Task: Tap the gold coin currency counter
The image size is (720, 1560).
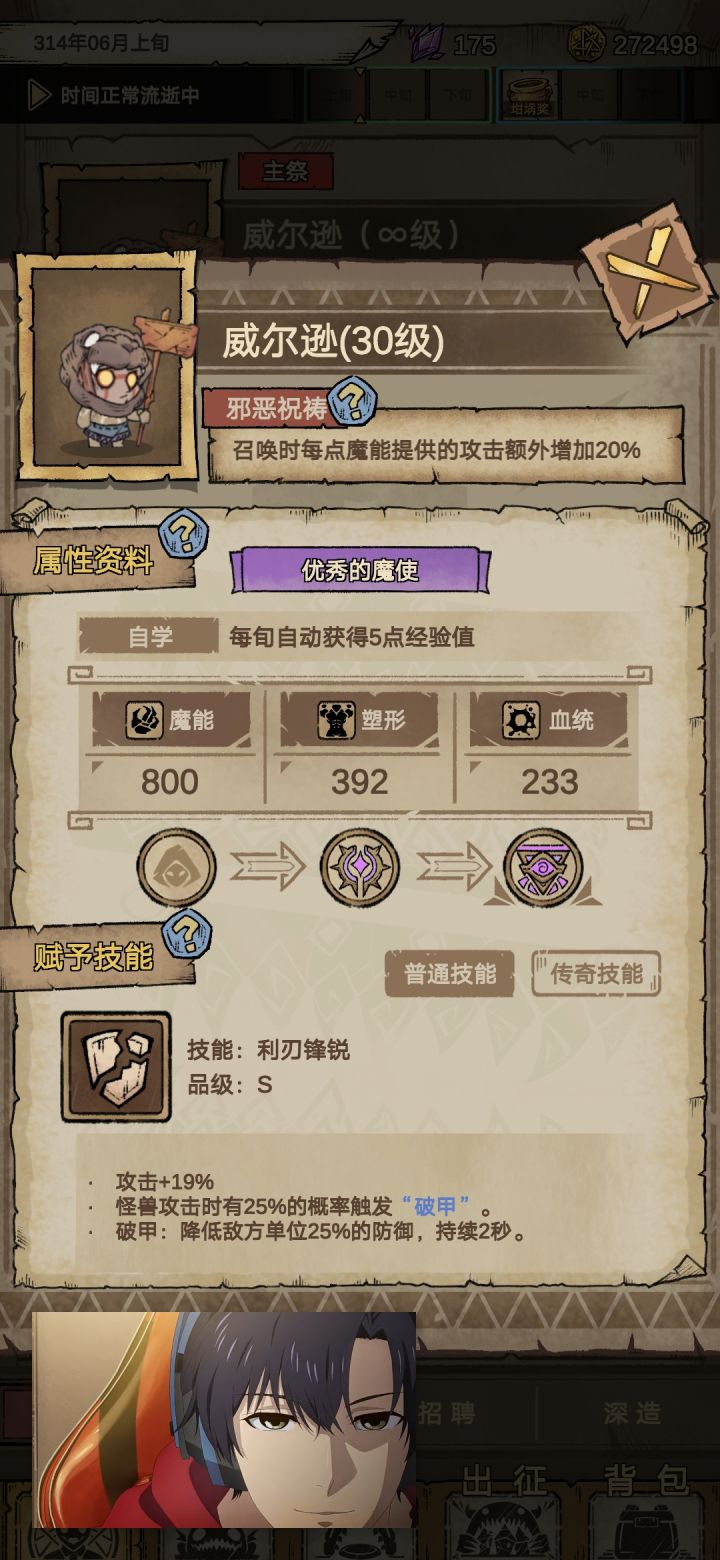Action: (632, 44)
